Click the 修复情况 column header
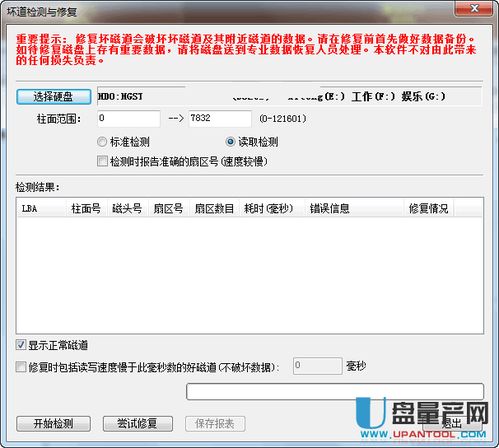Screen dimensions: 499x448 [x=428, y=209]
